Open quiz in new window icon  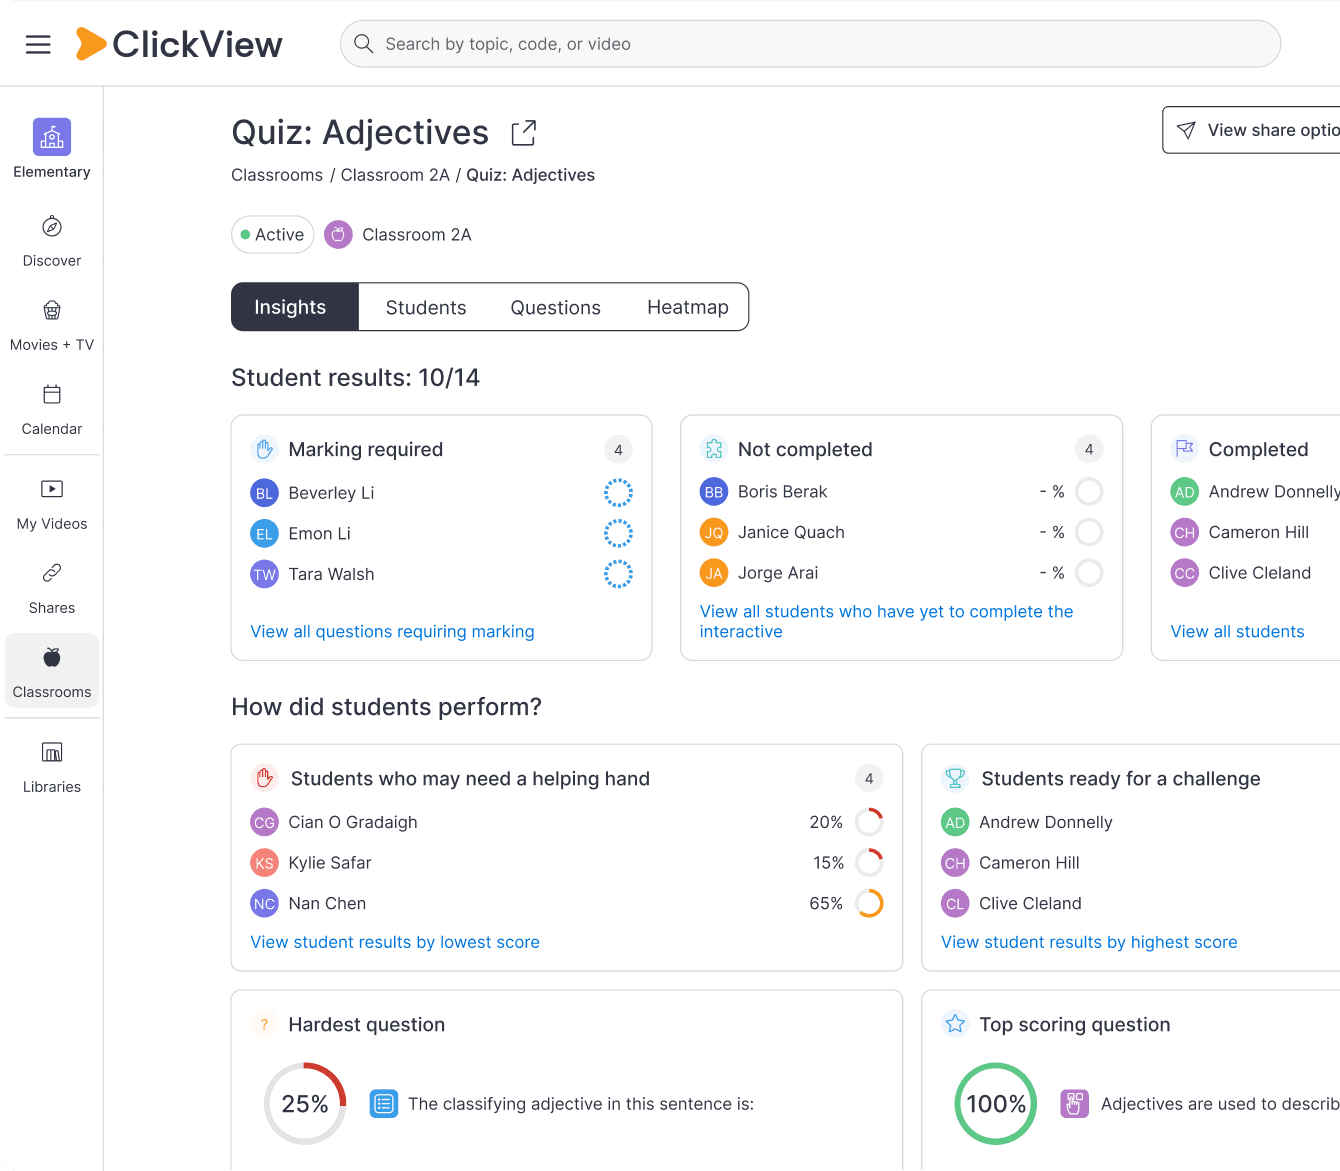(524, 133)
